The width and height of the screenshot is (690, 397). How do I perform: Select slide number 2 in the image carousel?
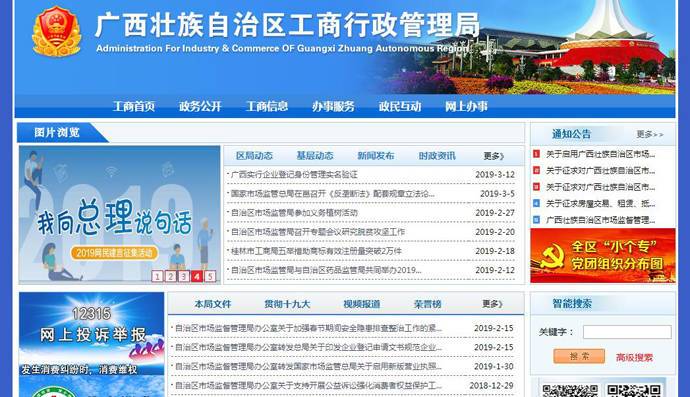pos(170,276)
